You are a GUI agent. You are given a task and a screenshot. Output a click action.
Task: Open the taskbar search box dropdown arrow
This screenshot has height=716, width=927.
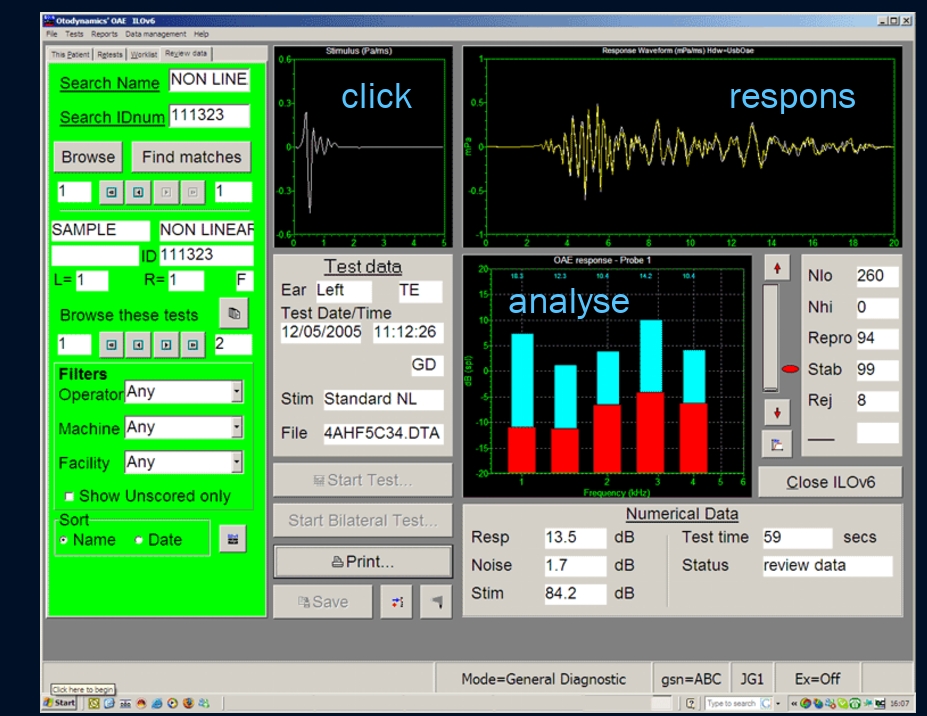778,704
